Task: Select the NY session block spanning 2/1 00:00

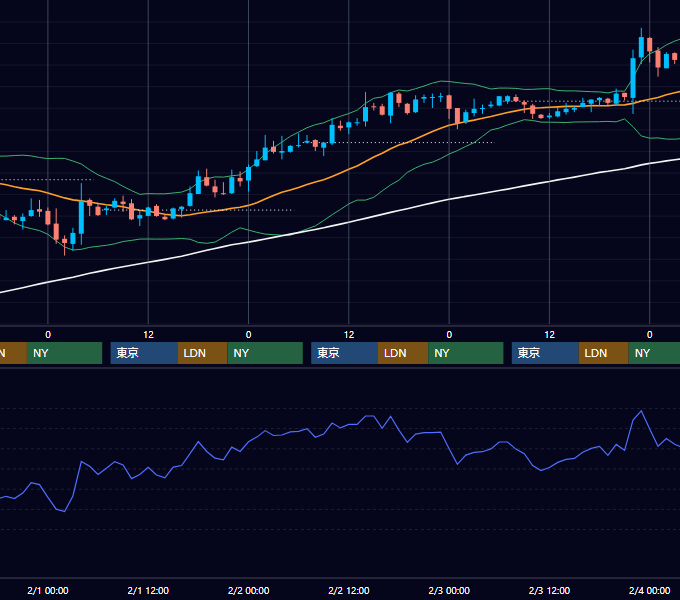Action: (x=64, y=353)
